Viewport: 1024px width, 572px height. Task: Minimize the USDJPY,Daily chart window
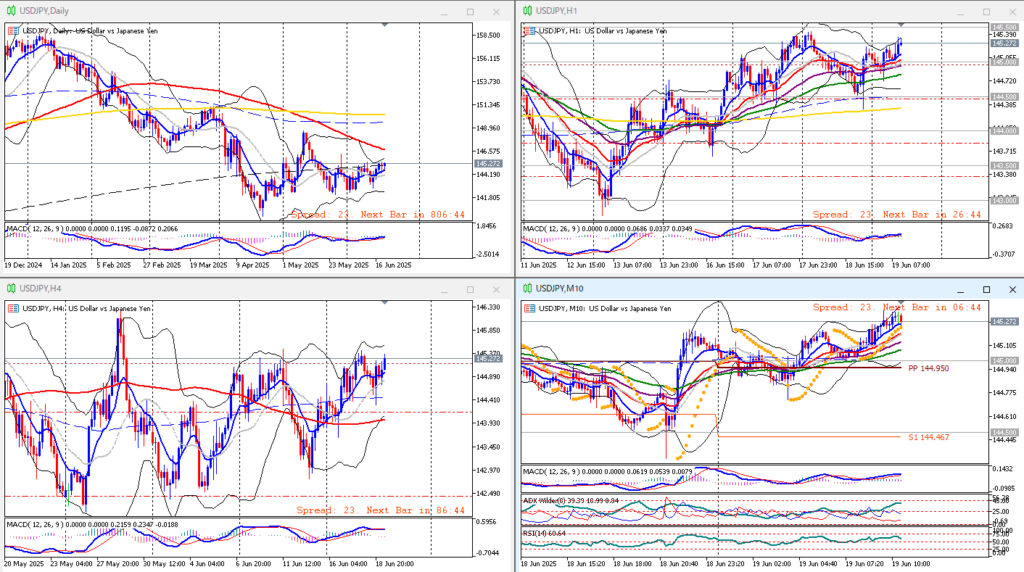point(444,12)
